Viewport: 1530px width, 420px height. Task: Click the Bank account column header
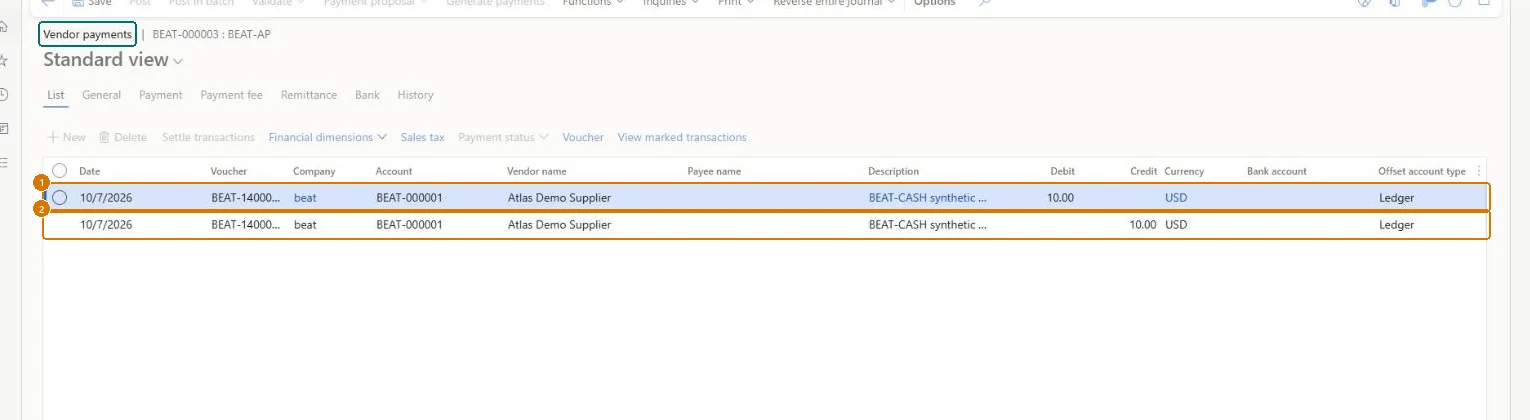pos(1277,171)
